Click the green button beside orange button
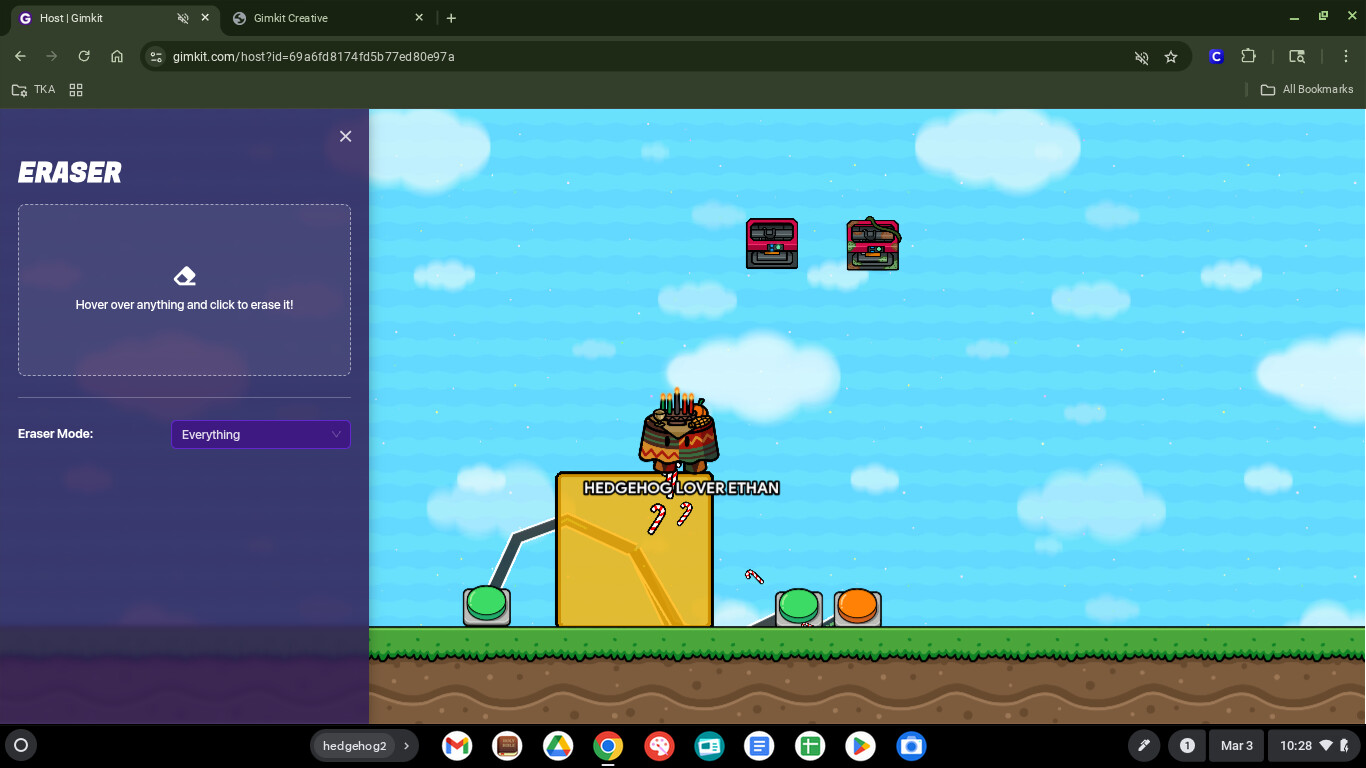This screenshot has height=768, width=1366. 798,607
